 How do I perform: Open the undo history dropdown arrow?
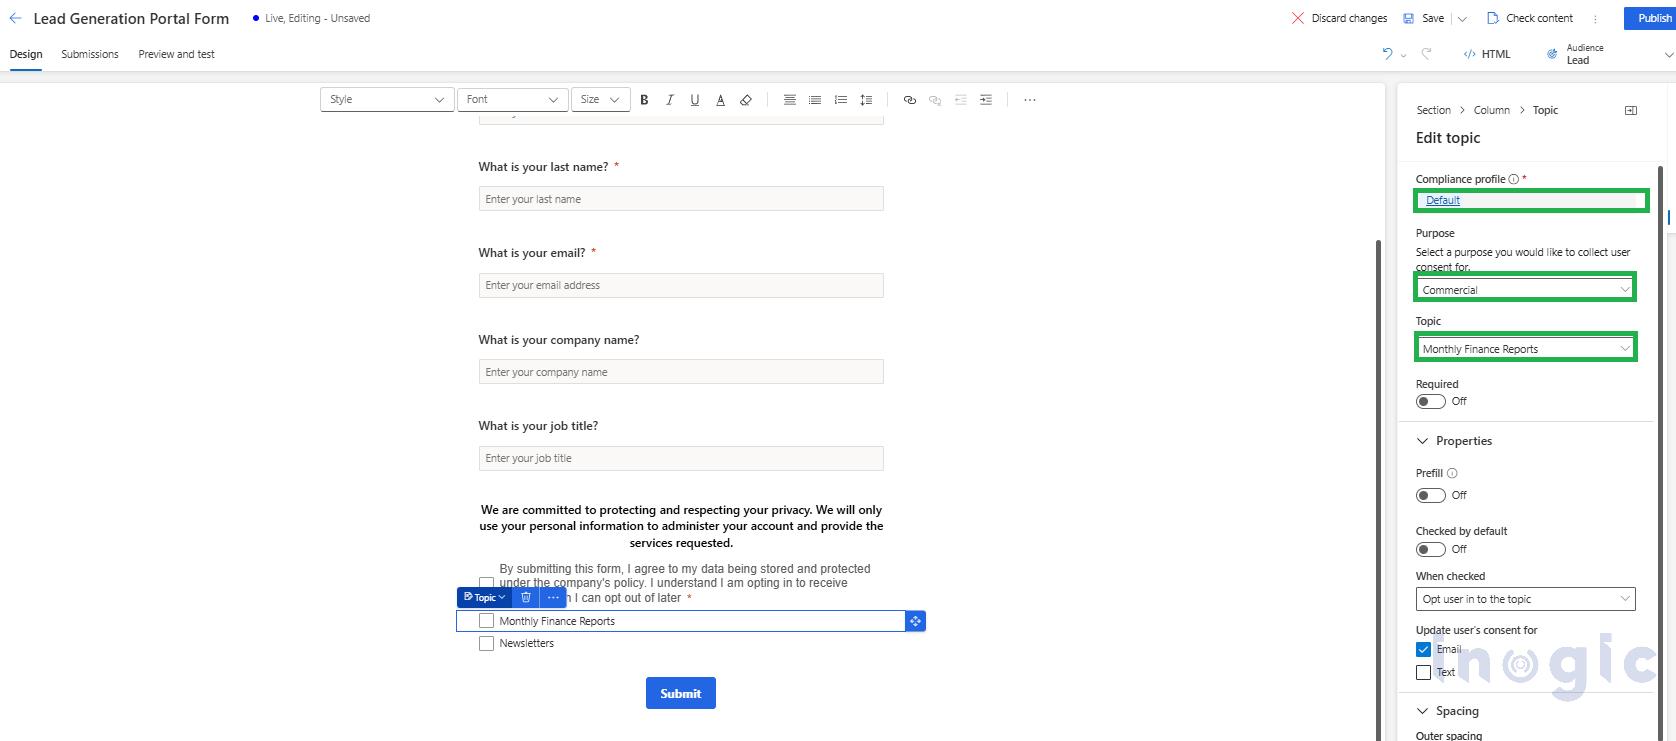1403,55
